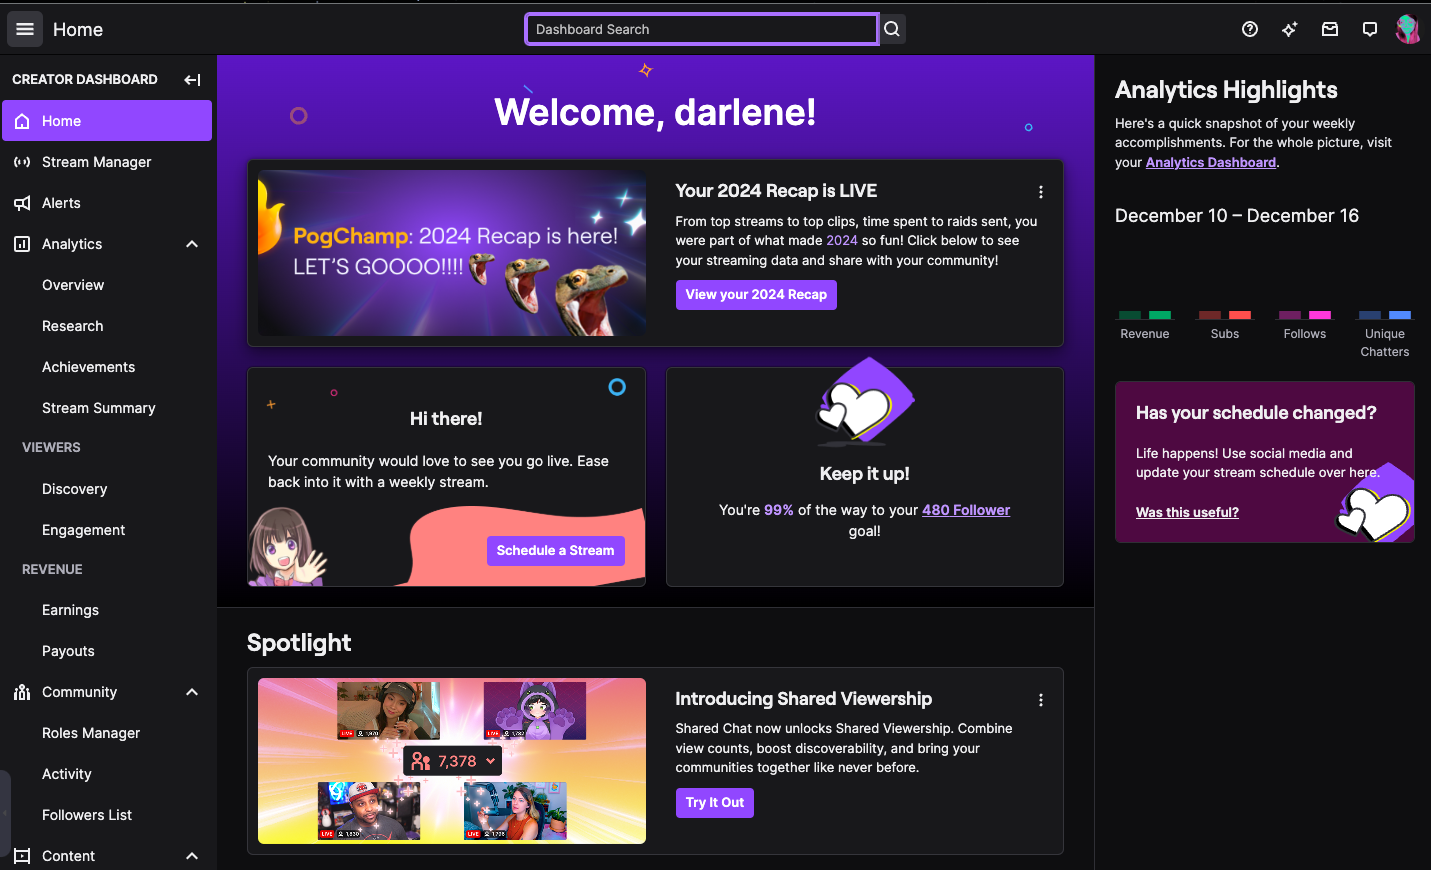
Task: Focus the Dashboard Search field
Action: point(700,29)
